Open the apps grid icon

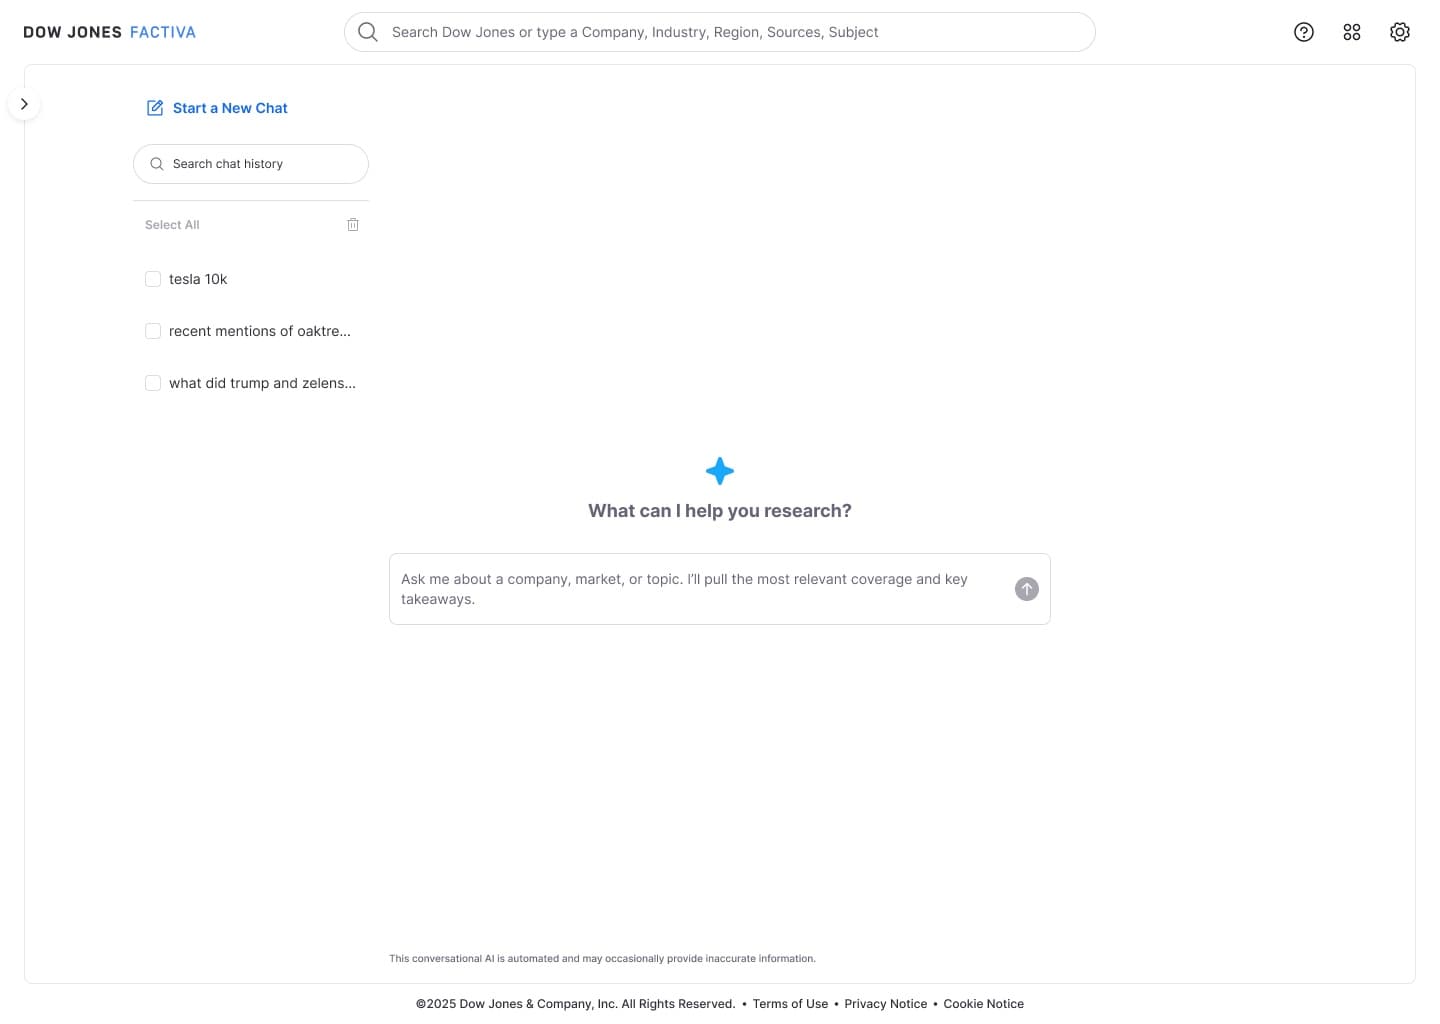(x=1352, y=32)
